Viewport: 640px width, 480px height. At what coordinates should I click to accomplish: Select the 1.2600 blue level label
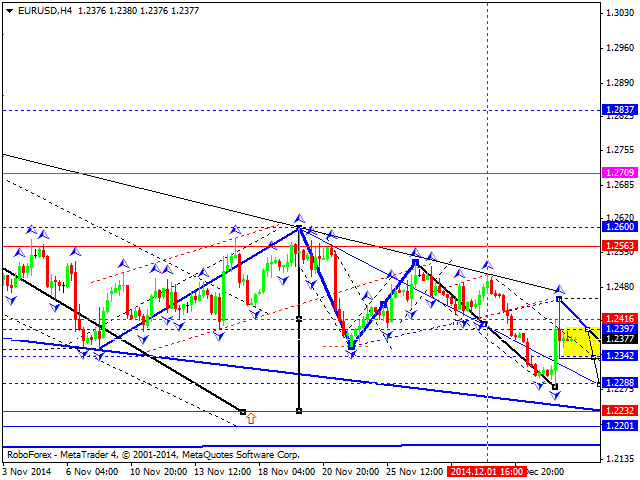tap(617, 227)
